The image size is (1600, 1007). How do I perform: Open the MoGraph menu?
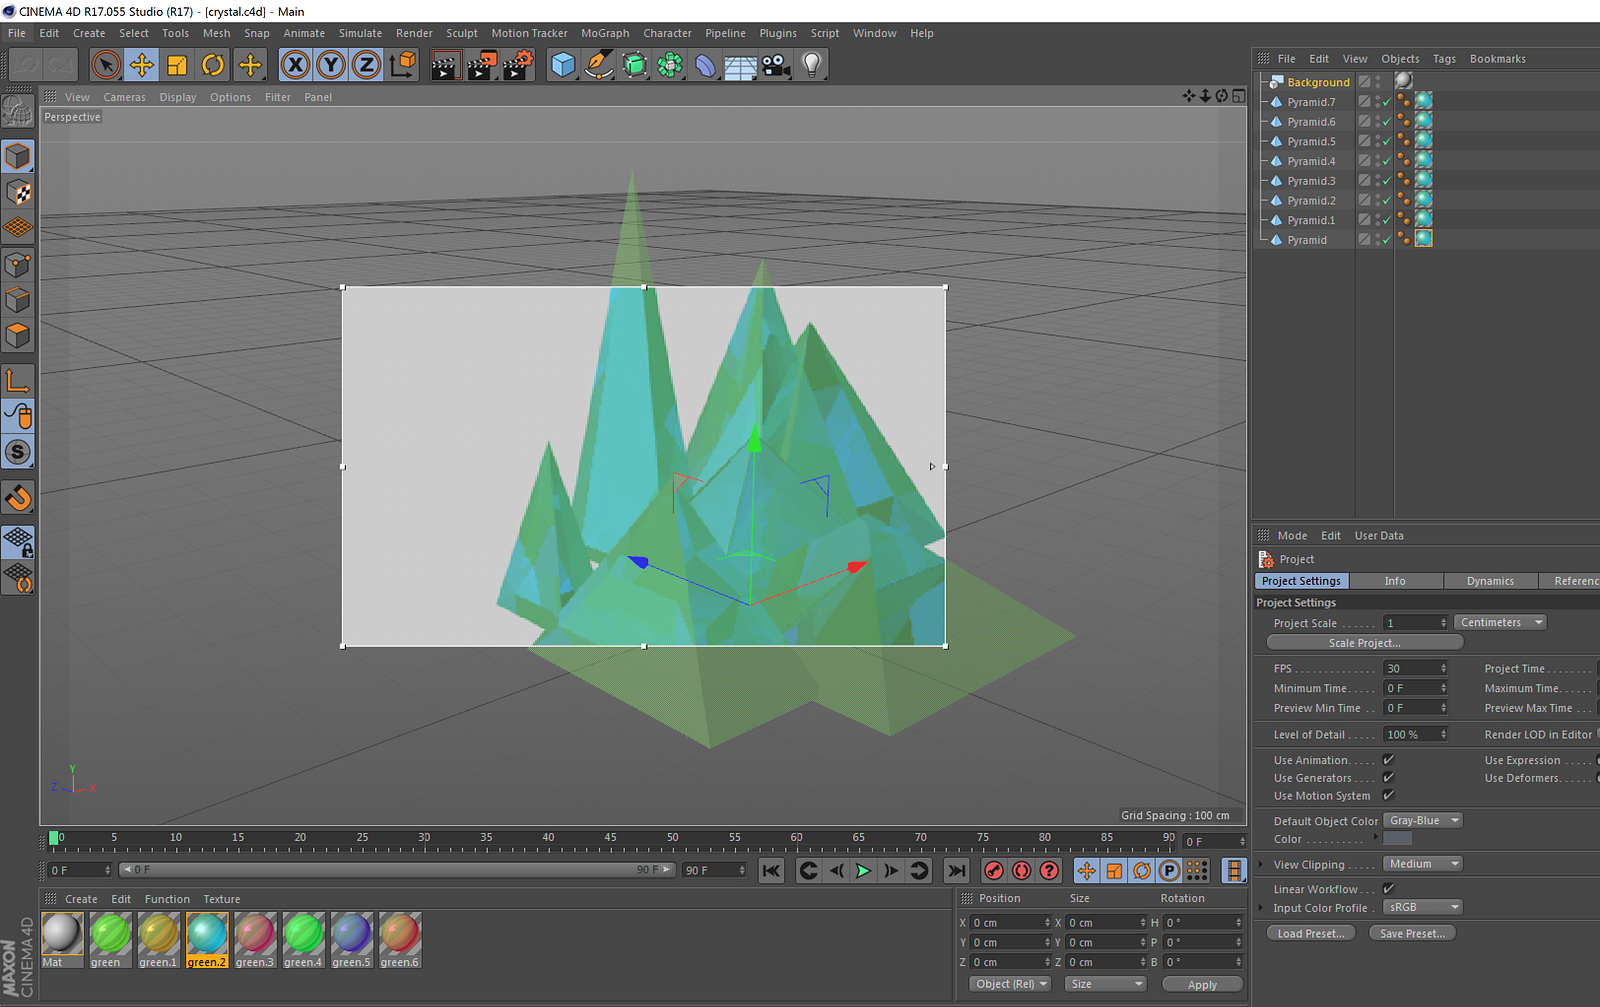click(605, 33)
